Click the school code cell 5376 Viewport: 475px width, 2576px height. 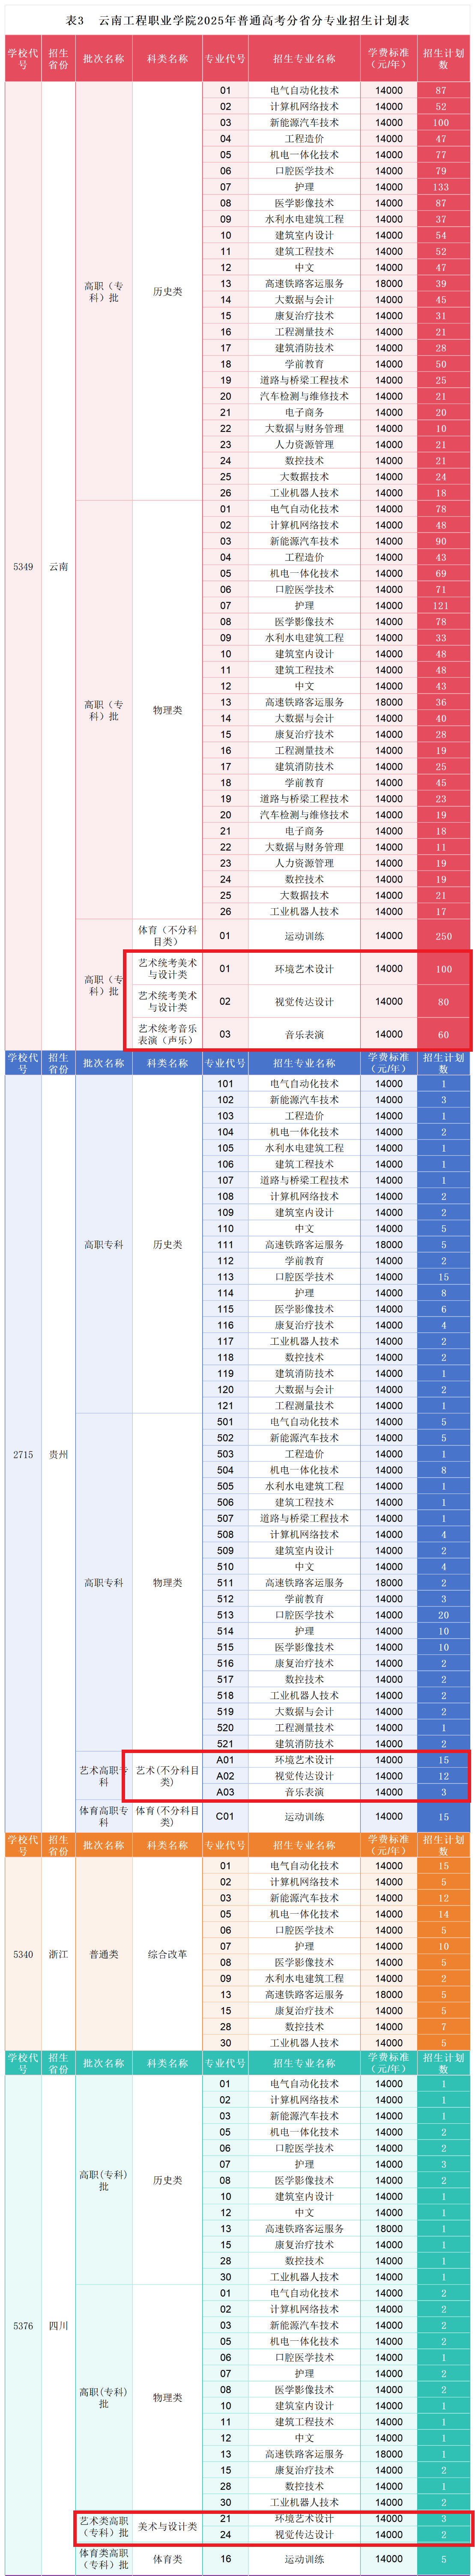click(23, 2325)
